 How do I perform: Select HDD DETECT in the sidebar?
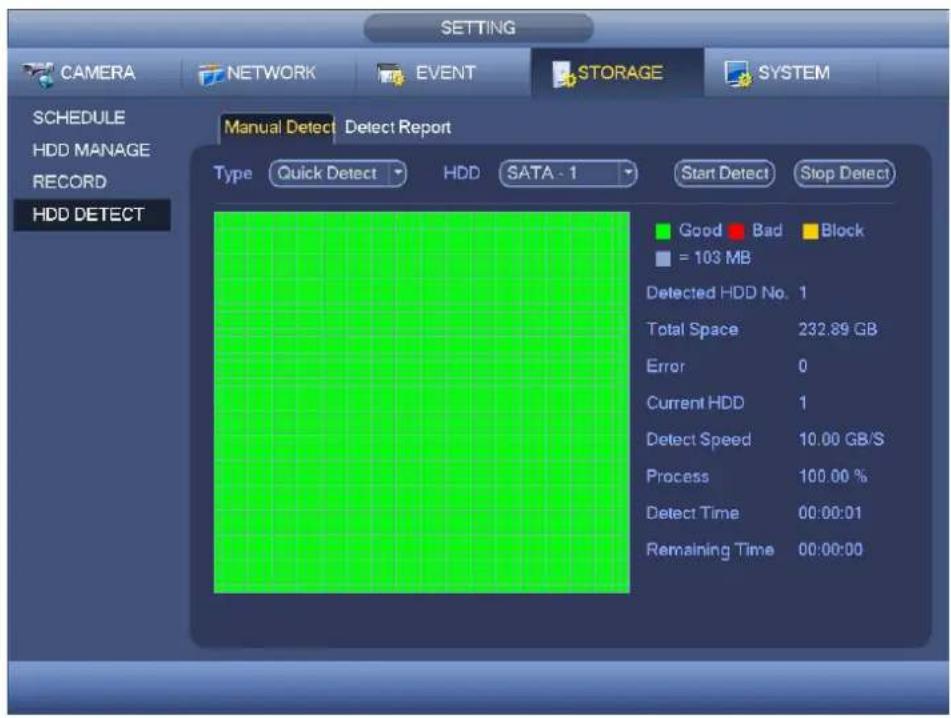92,215
